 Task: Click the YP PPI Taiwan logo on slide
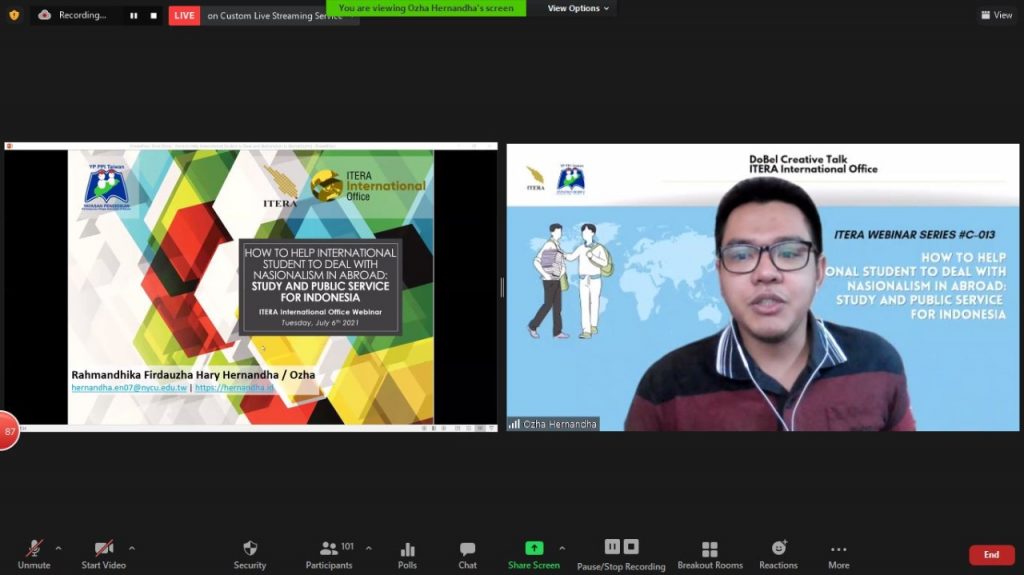pos(106,187)
